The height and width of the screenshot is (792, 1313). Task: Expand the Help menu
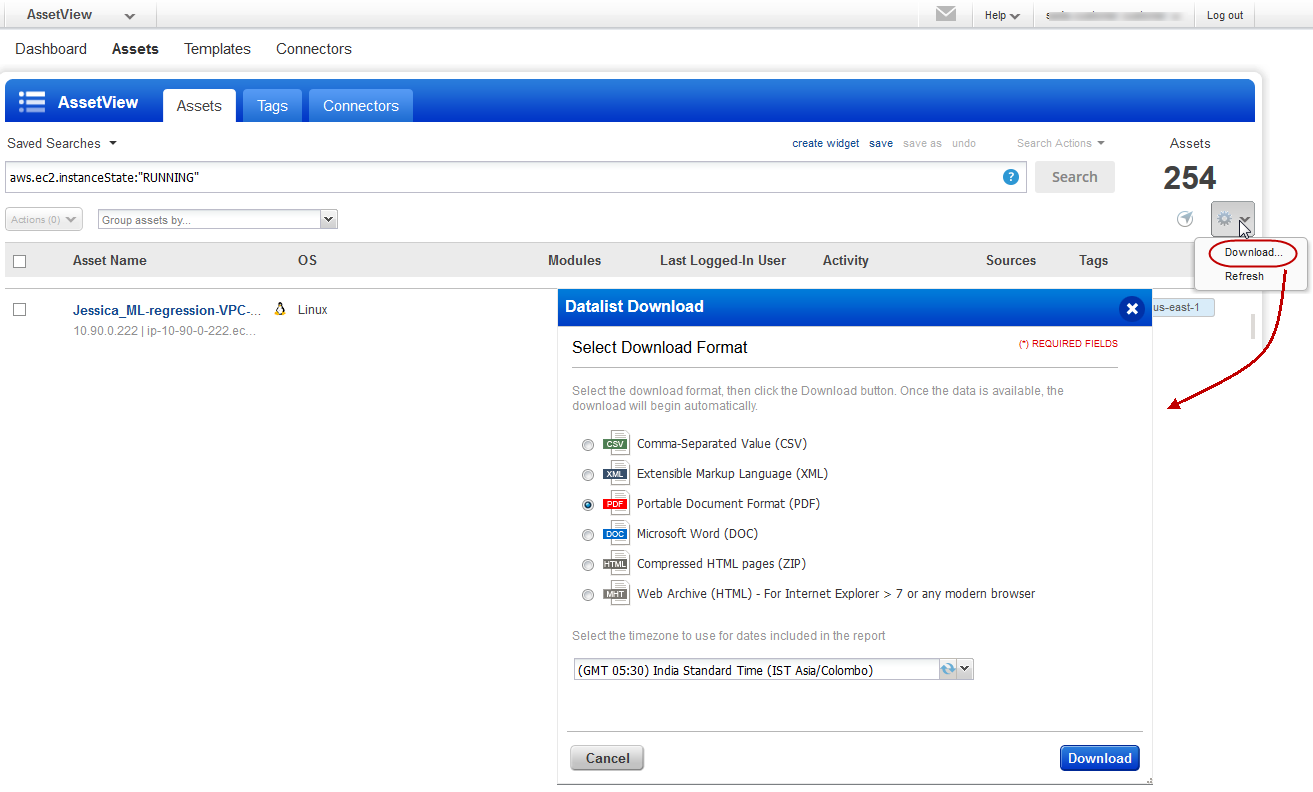point(1001,15)
